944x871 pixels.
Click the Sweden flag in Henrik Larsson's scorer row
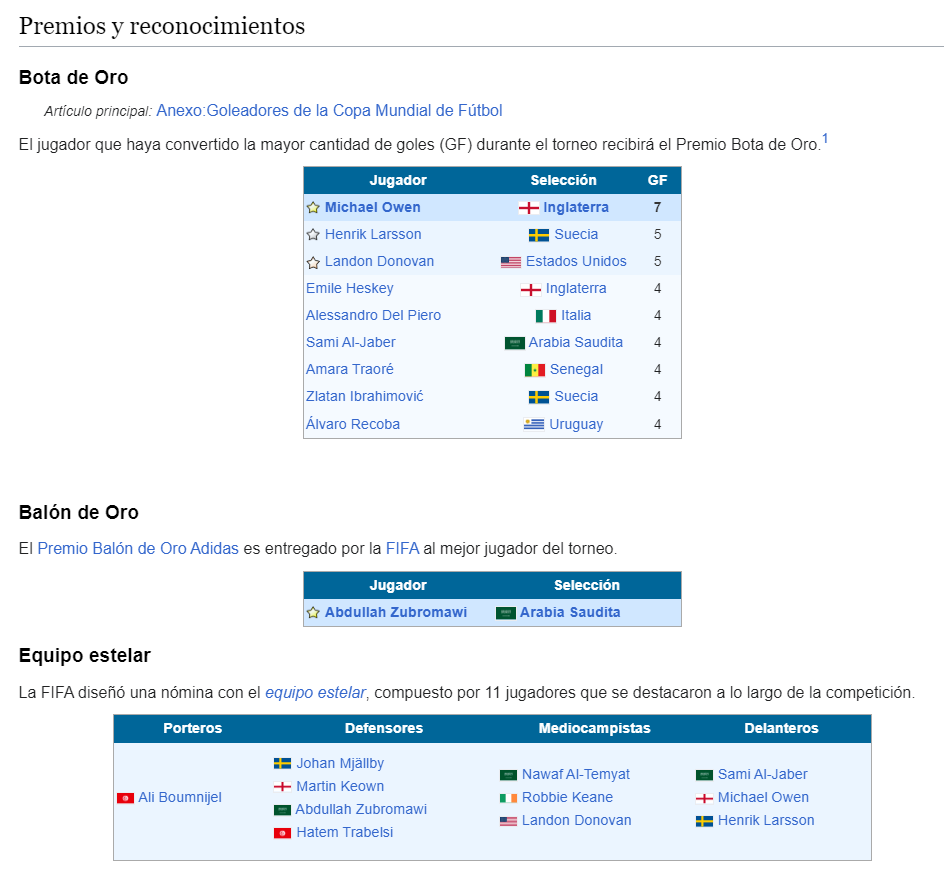(x=539, y=235)
